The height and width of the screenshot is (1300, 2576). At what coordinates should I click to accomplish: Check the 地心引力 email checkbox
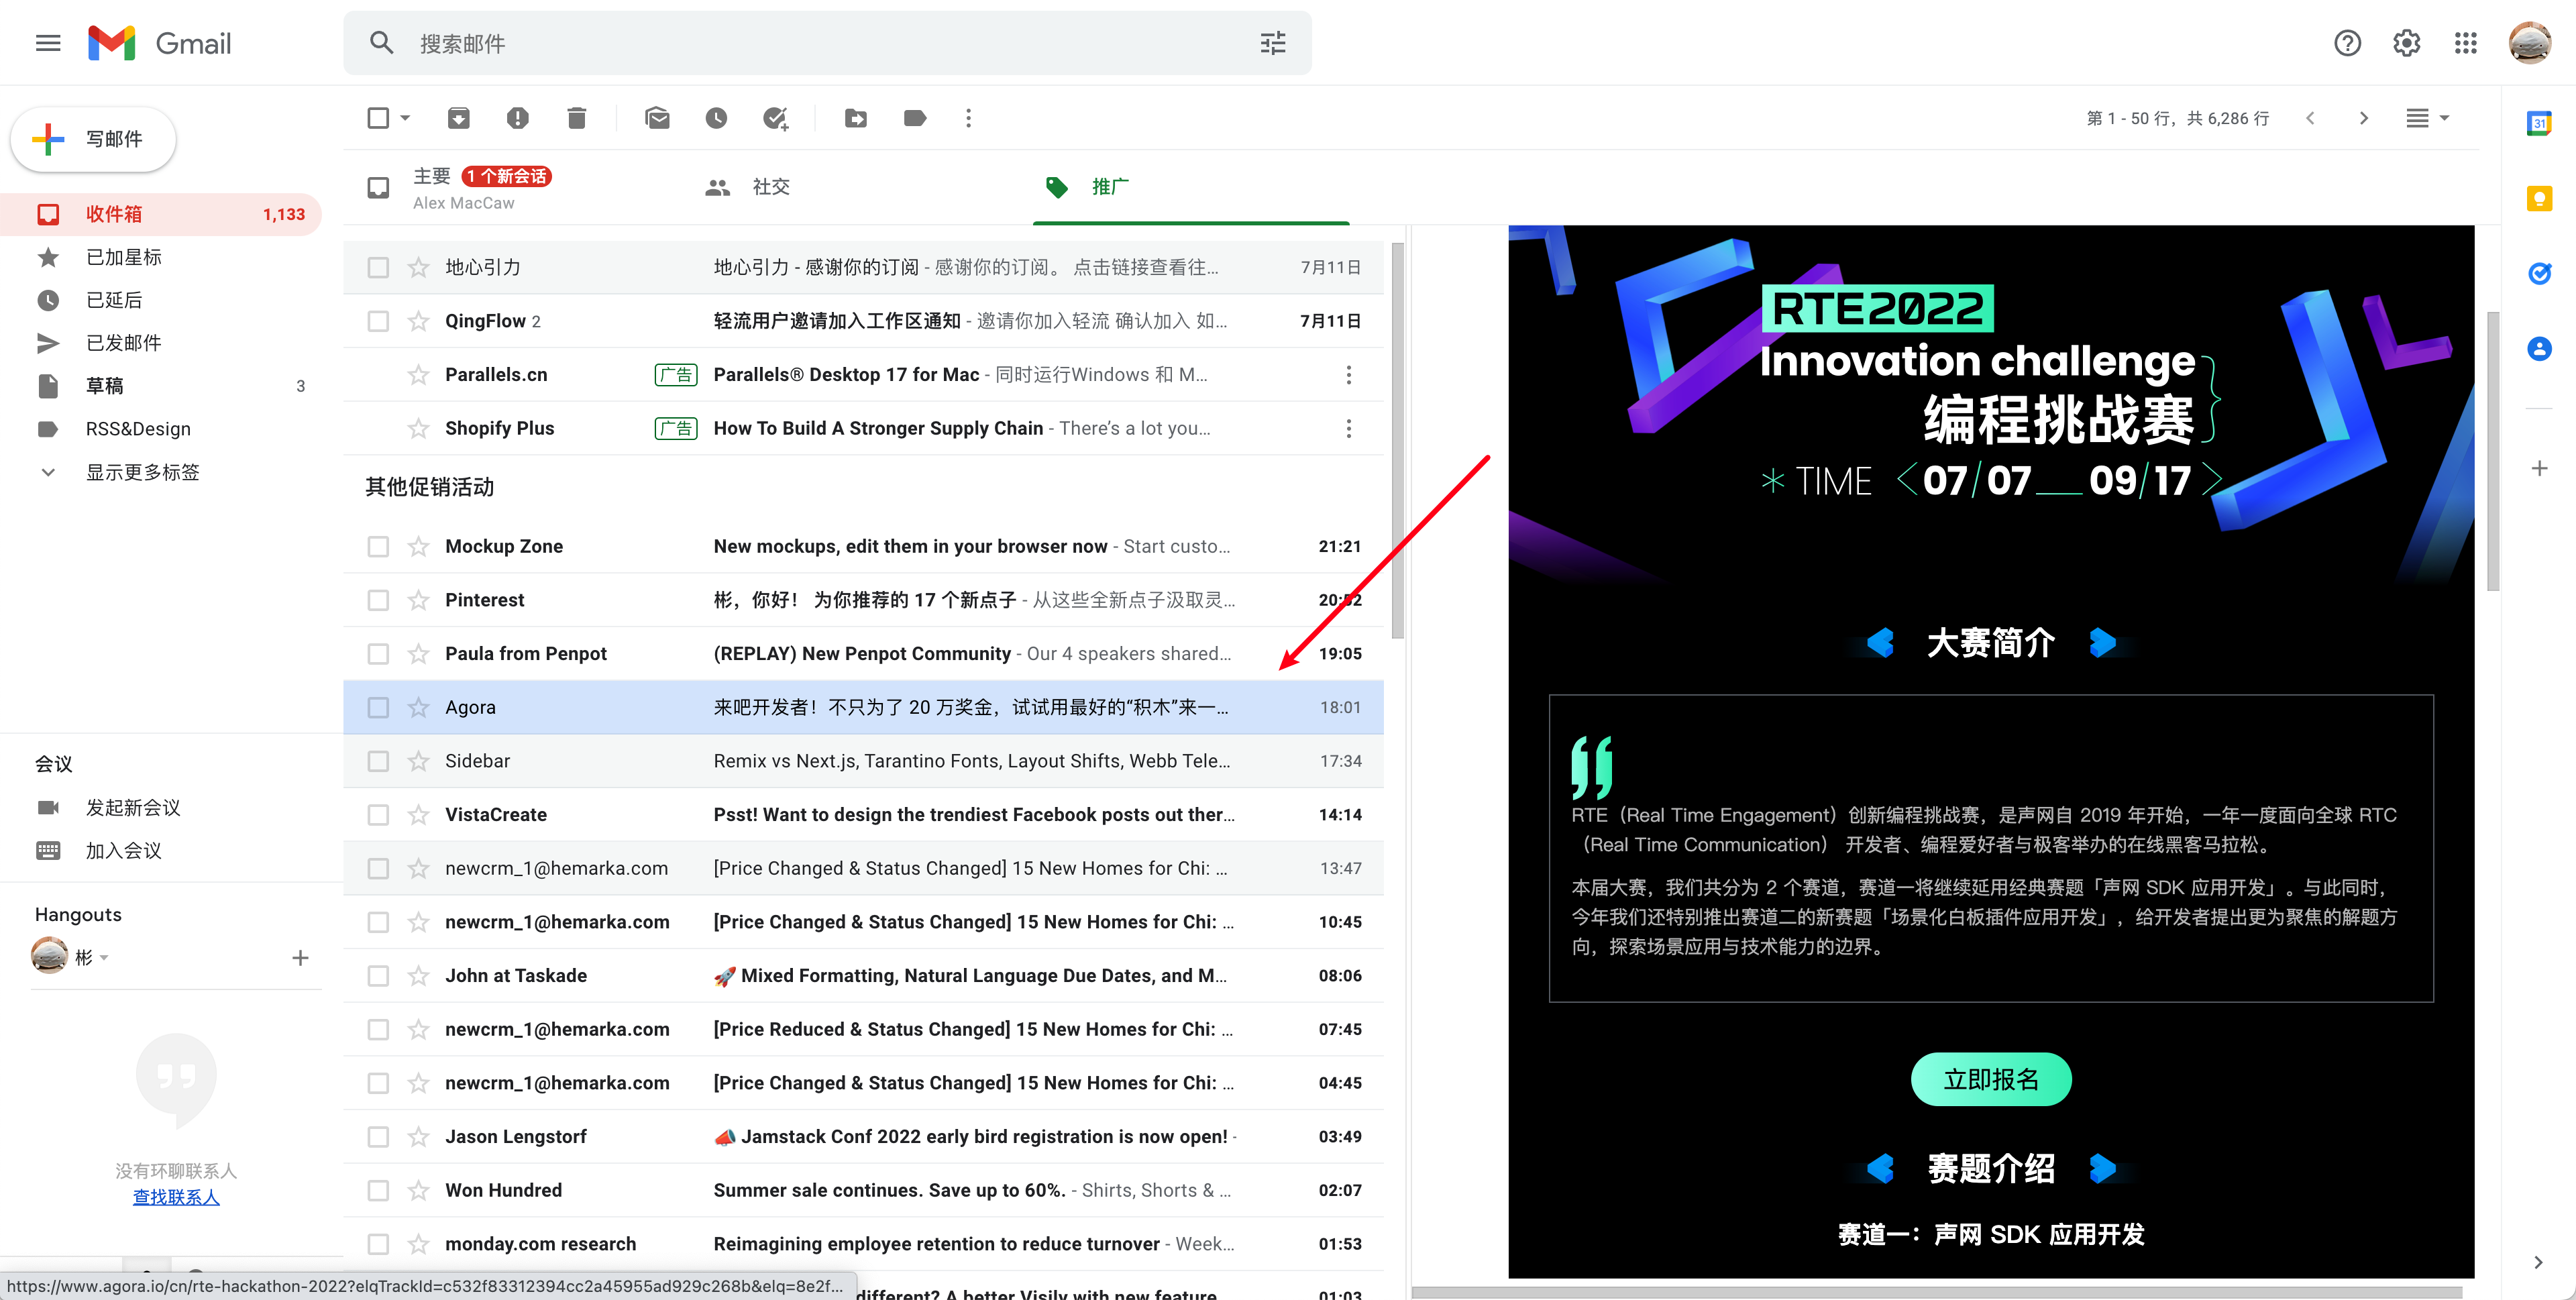[378, 267]
